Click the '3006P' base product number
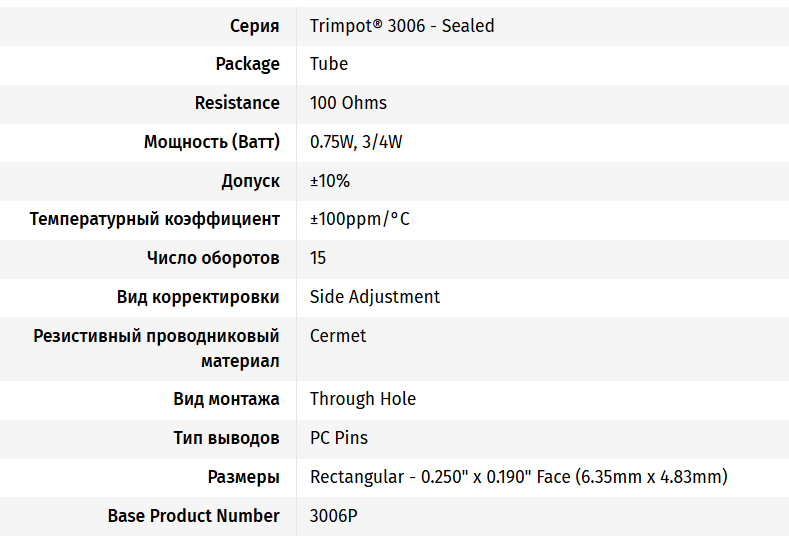789x536 pixels. [x=334, y=516]
